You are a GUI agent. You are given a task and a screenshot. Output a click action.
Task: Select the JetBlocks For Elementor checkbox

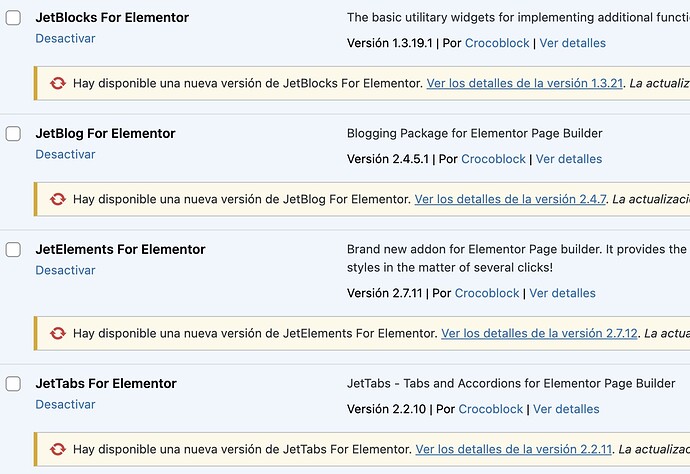(x=13, y=18)
